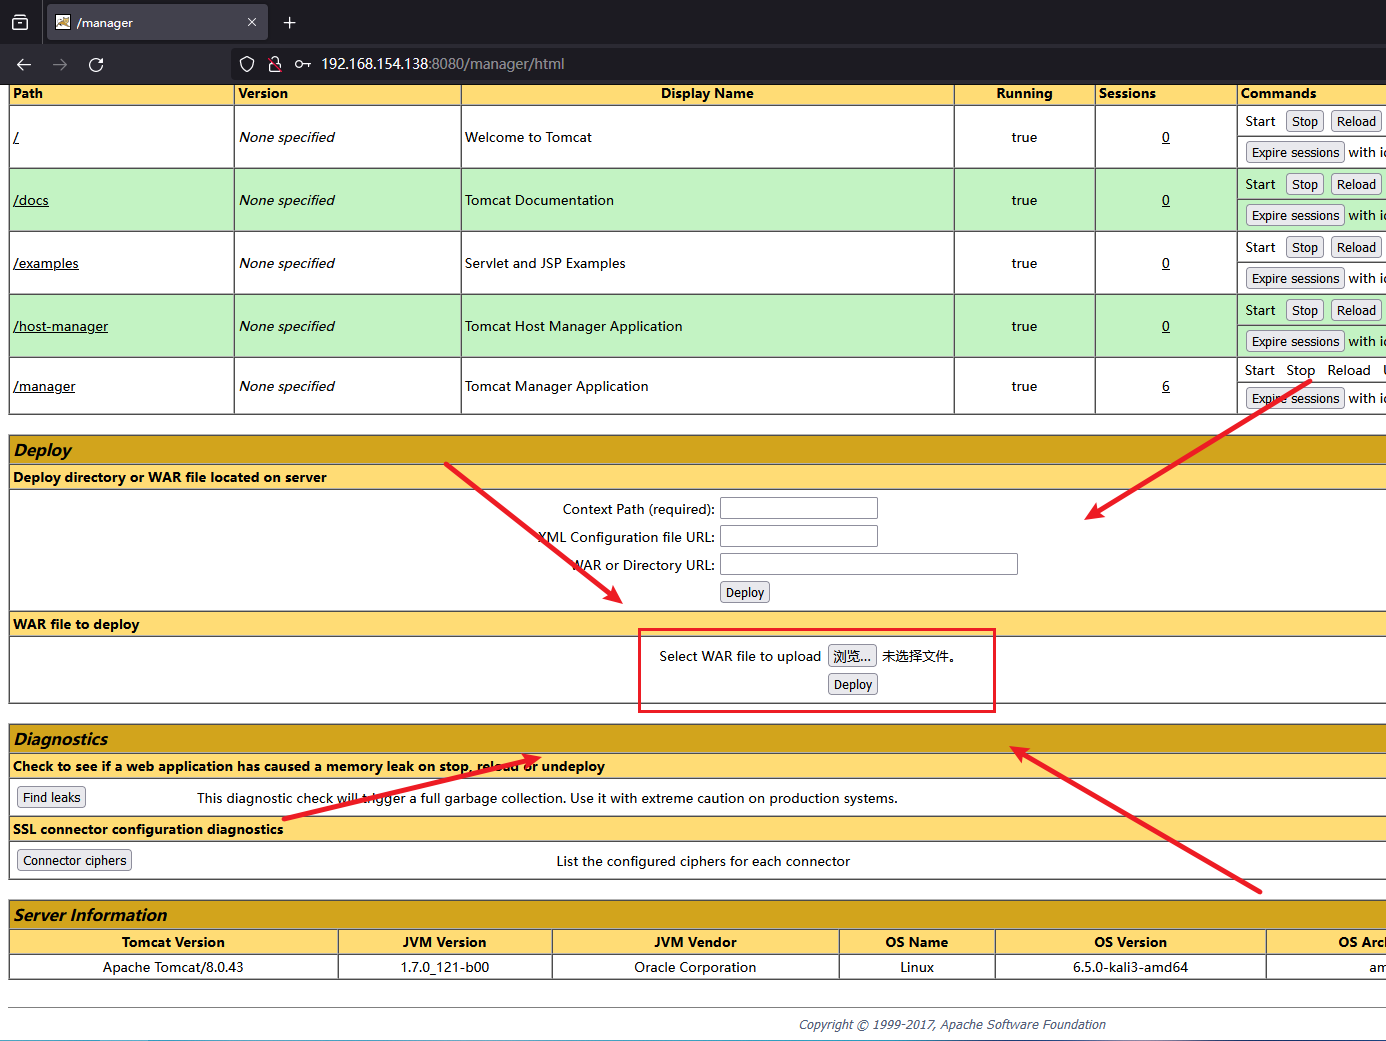Expire sessions for /host-manager application
This screenshot has height=1041, width=1386.
(x=1295, y=341)
